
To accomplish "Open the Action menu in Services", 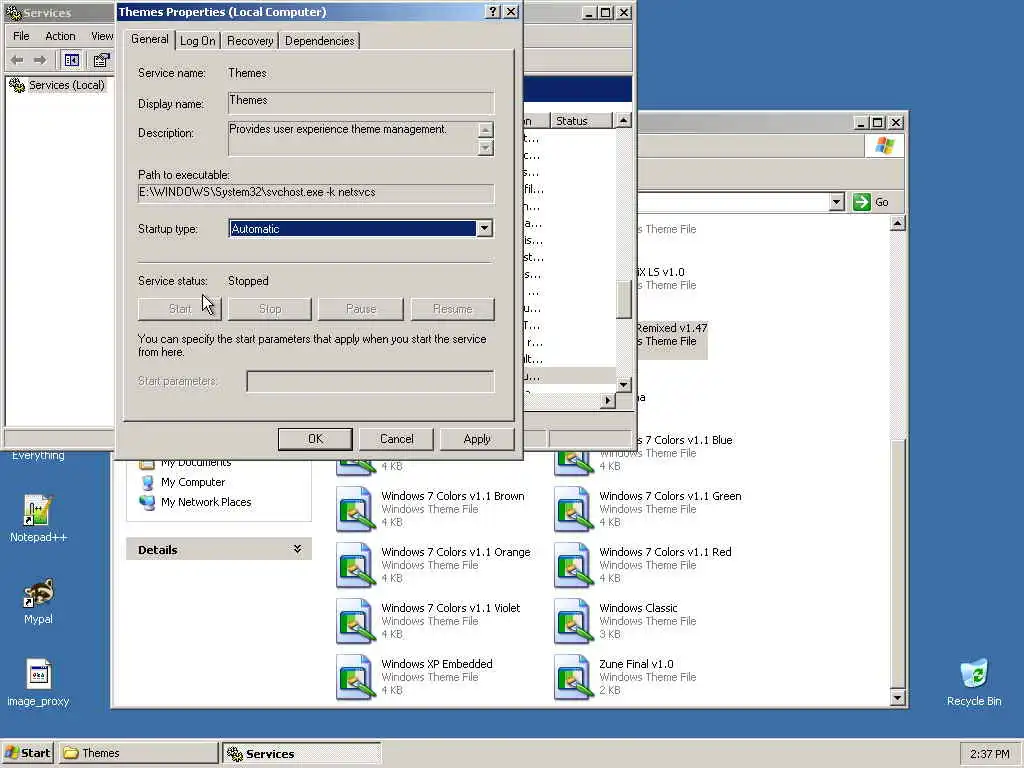I will click(x=60, y=36).
